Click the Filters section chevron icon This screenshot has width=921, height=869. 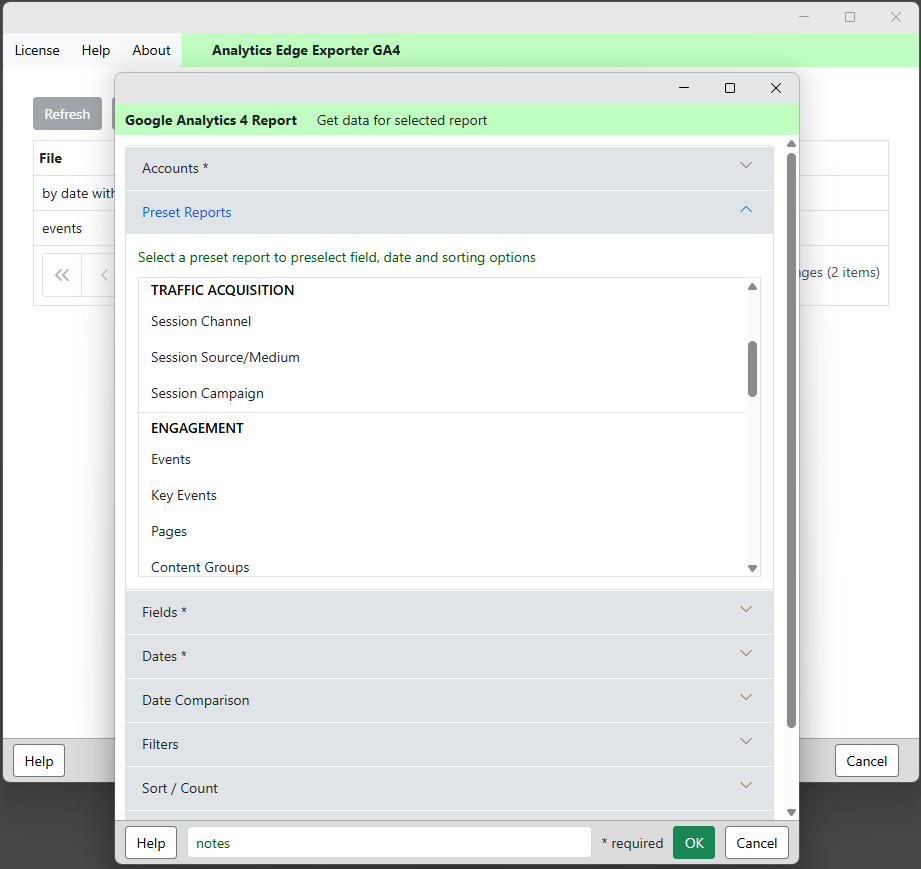[x=745, y=742]
